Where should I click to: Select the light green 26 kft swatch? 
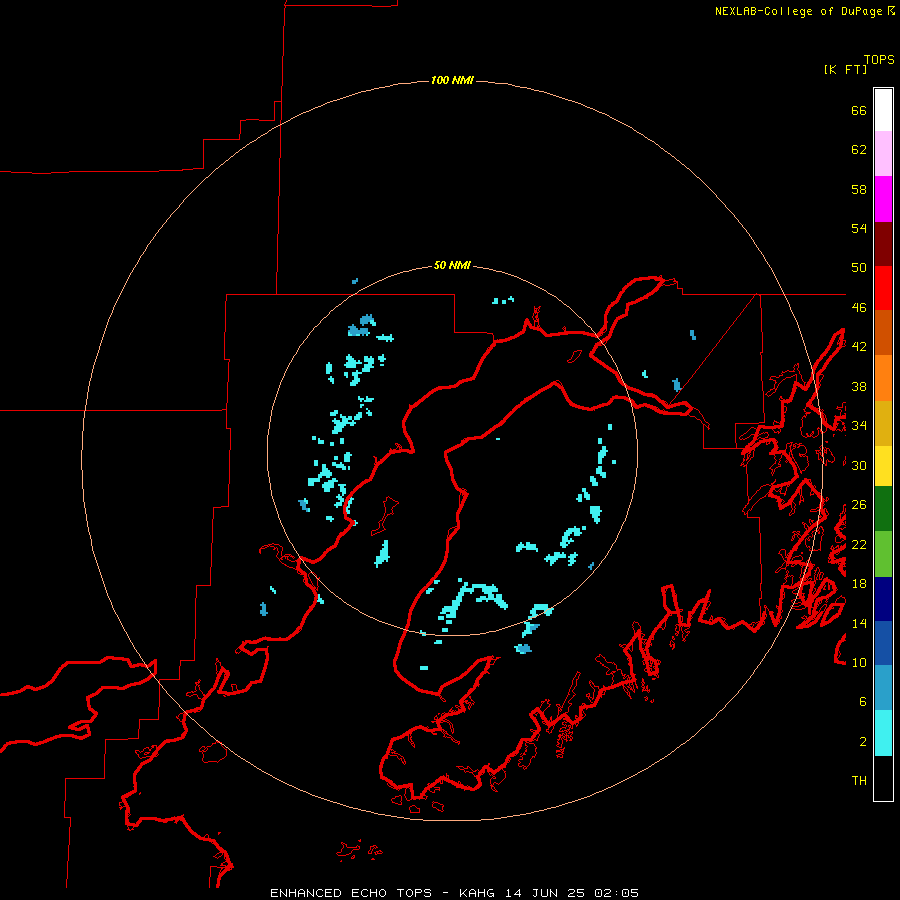(883, 554)
